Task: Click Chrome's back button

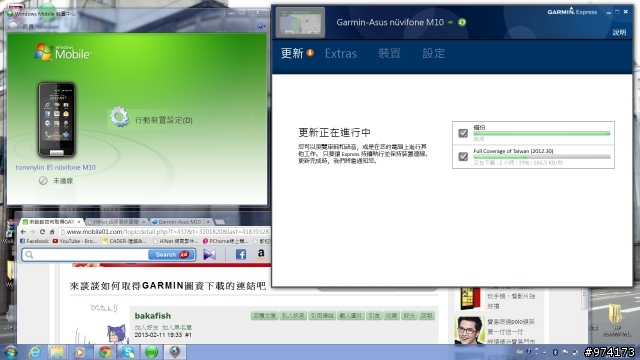Action: (x=23, y=231)
